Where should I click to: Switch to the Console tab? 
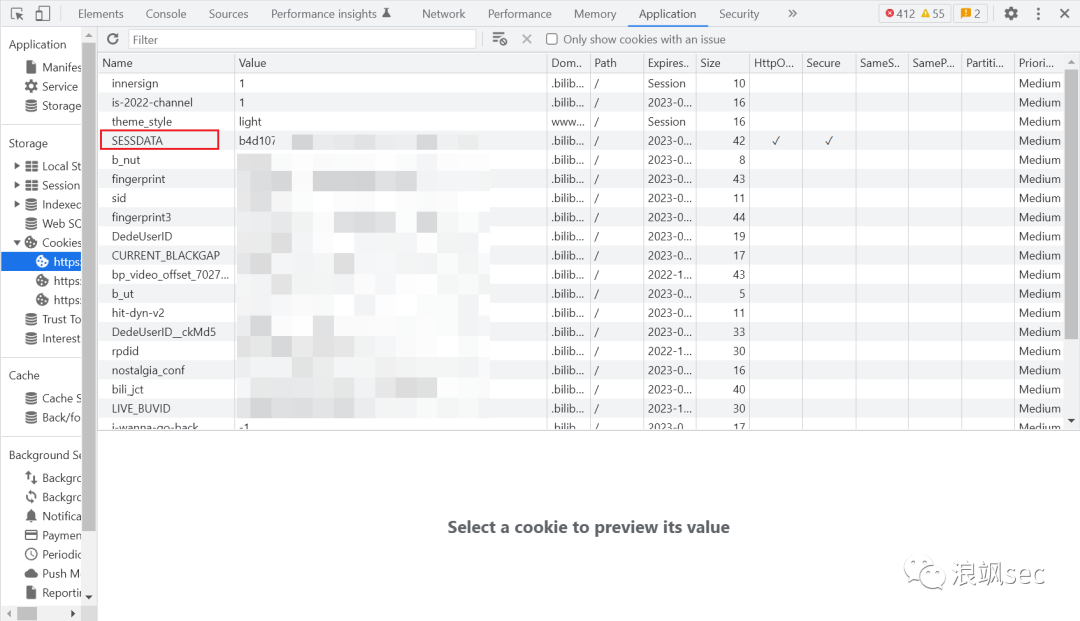point(166,14)
